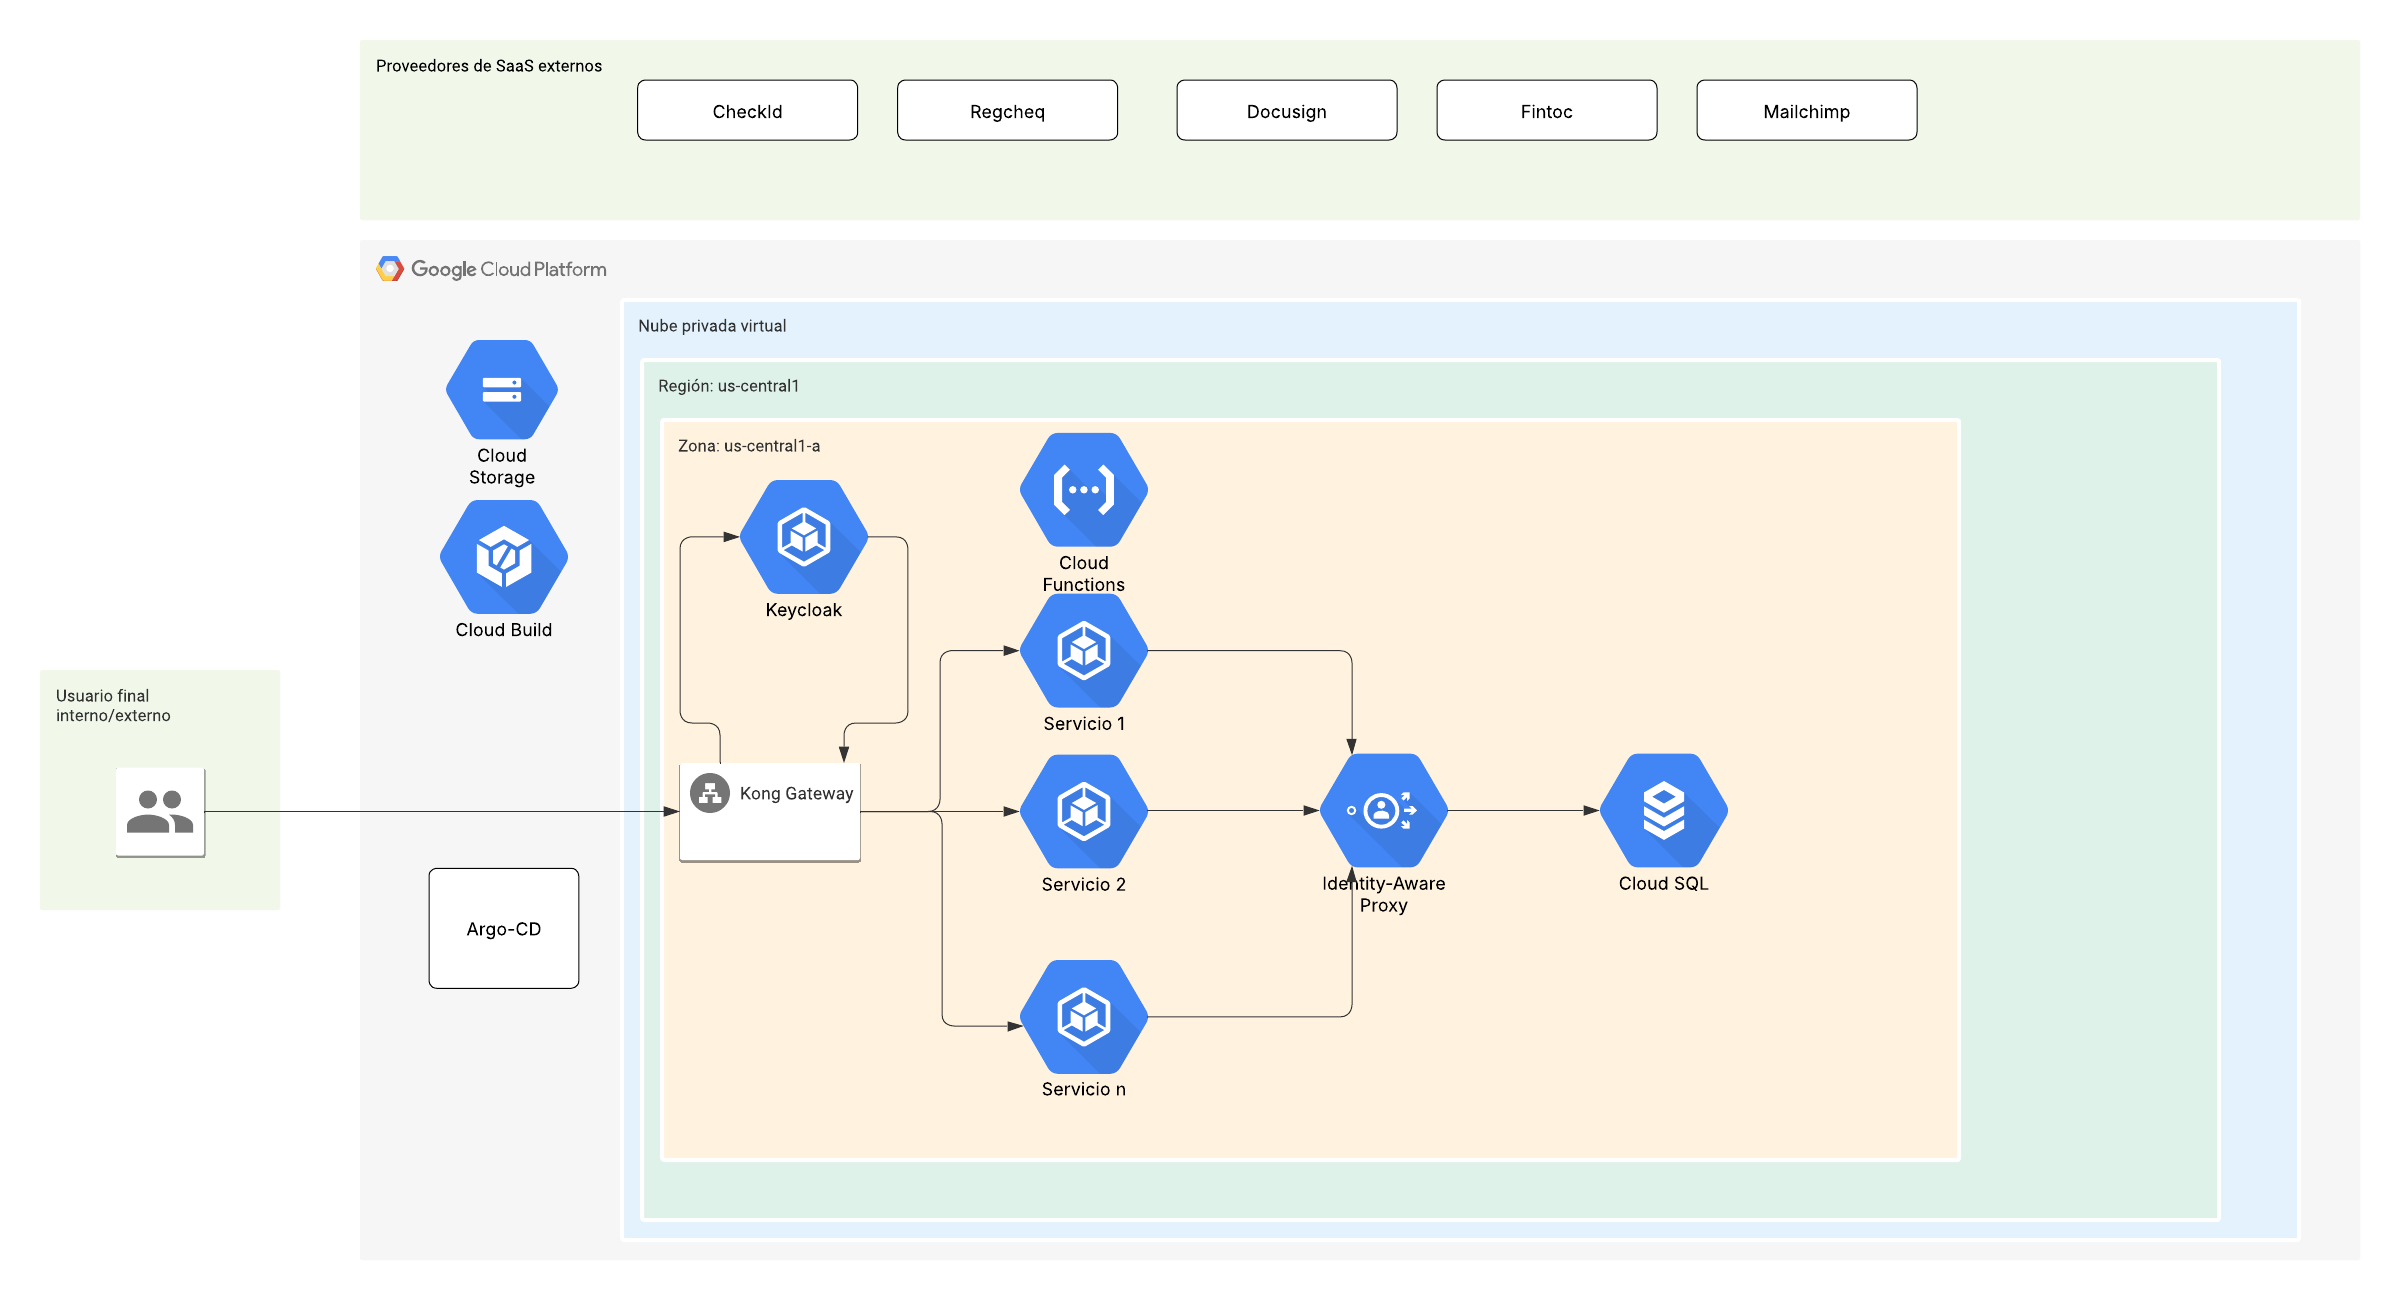This screenshot has height=1300, width=2400.
Task: Select the Docusign provider box
Action: 1287,111
